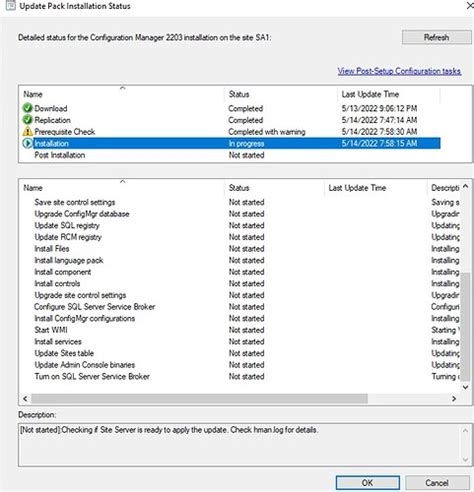474x492 pixels.
Task: Select 'Turn on SQL Server Service Broker' step
Action: pos(92,377)
